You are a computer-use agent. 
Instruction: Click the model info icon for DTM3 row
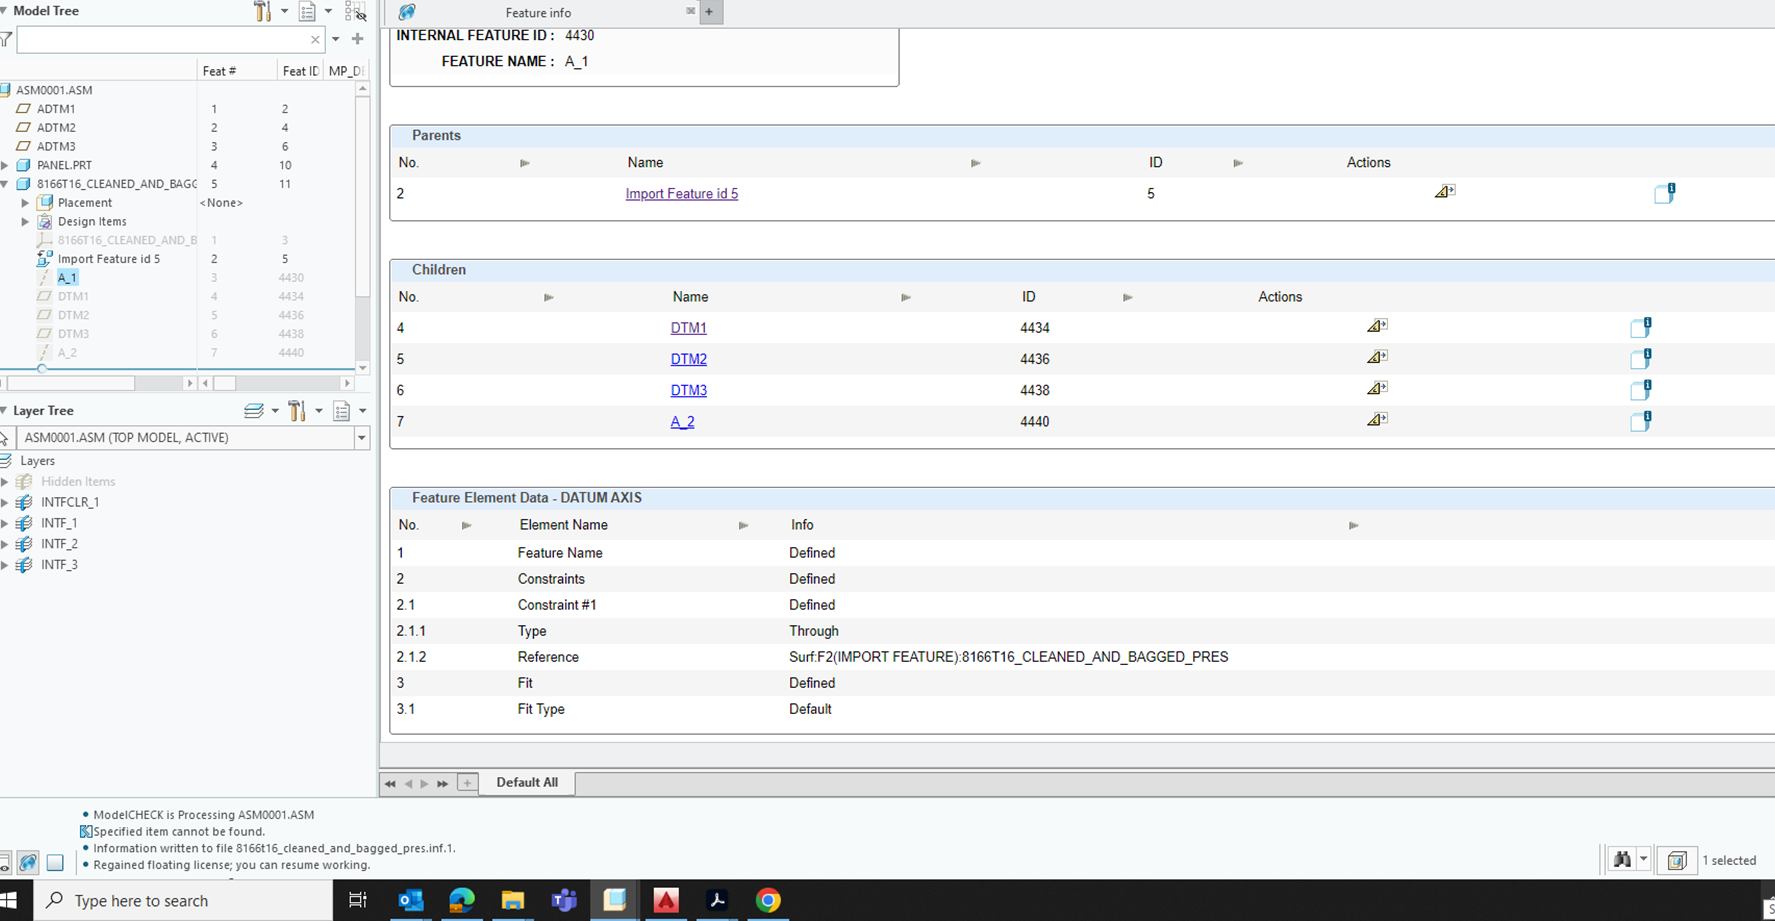tap(1640, 390)
